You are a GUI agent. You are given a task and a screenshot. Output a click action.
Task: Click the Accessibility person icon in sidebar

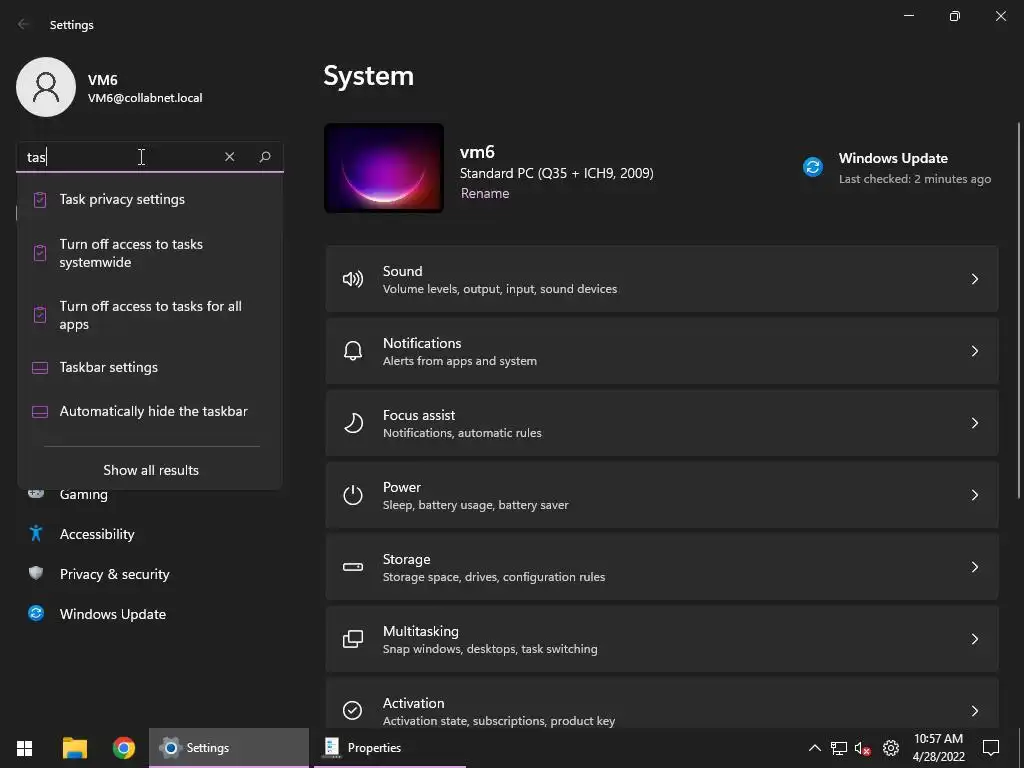click(x=36, y=534)
